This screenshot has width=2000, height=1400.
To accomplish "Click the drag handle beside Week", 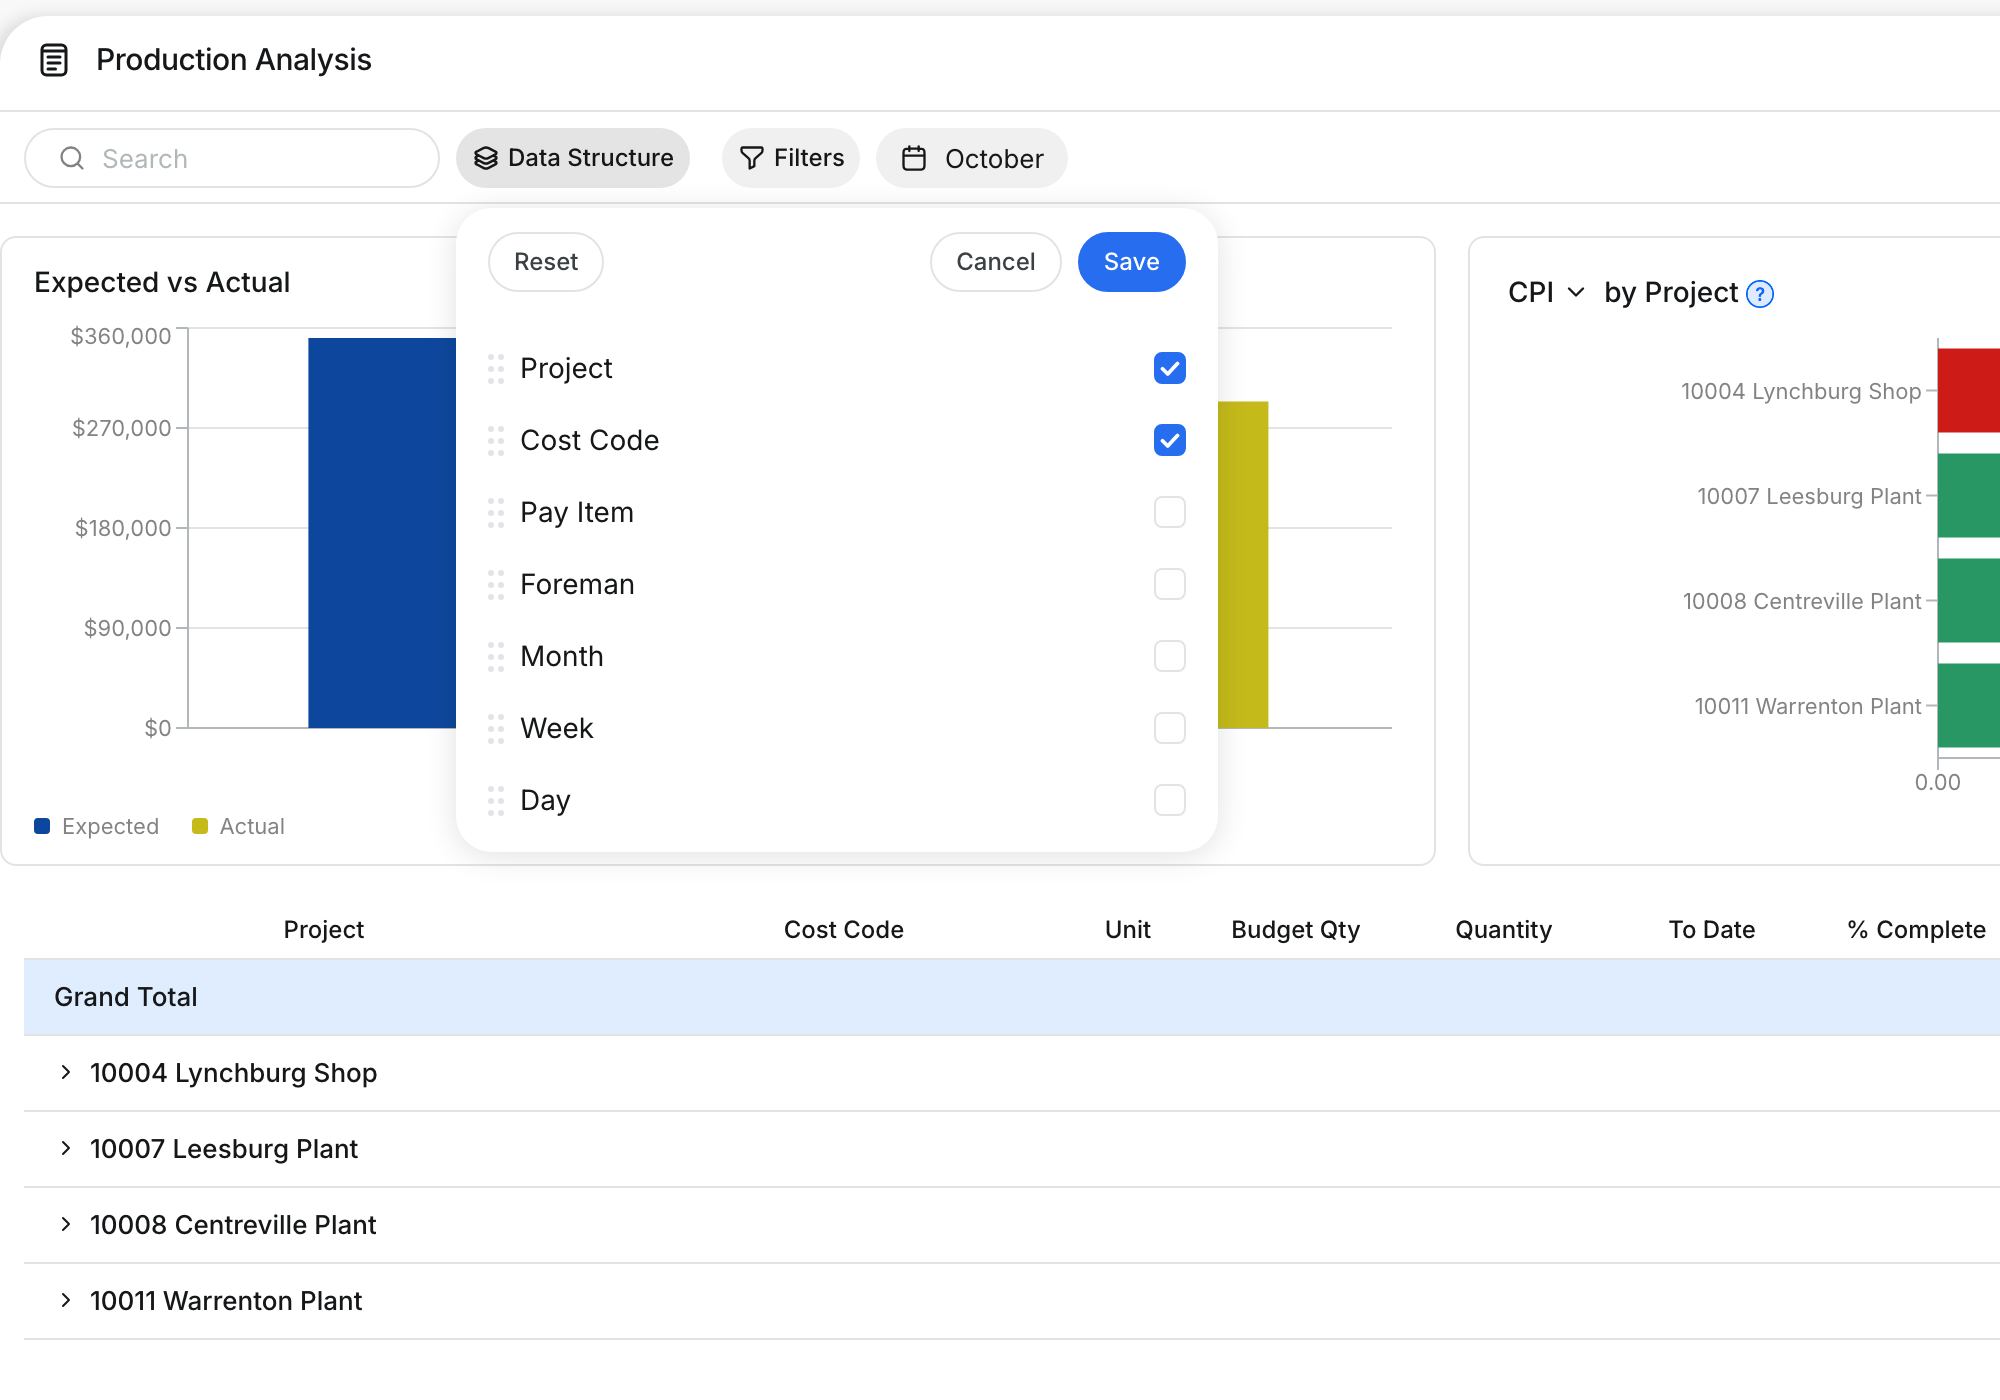I will pos(496,729).
